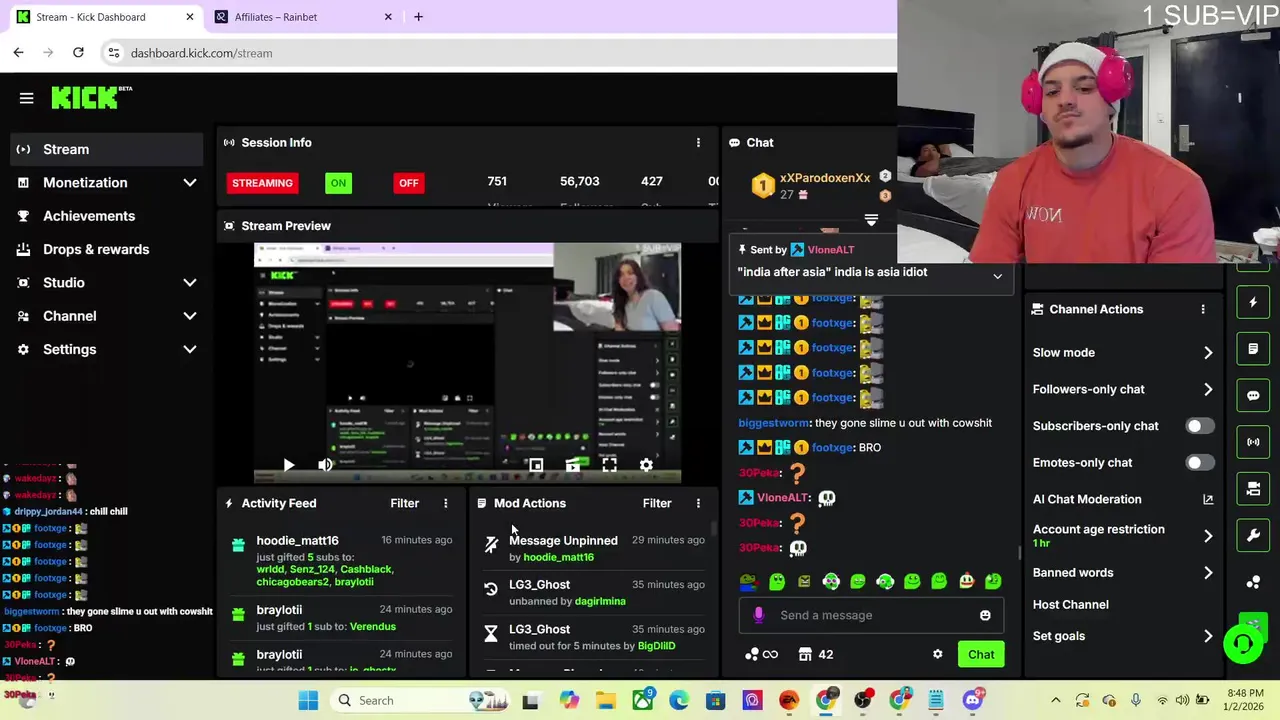1280x720 pixels.
Task: Open Mod Actions three-dot menu
Action: 698,503
